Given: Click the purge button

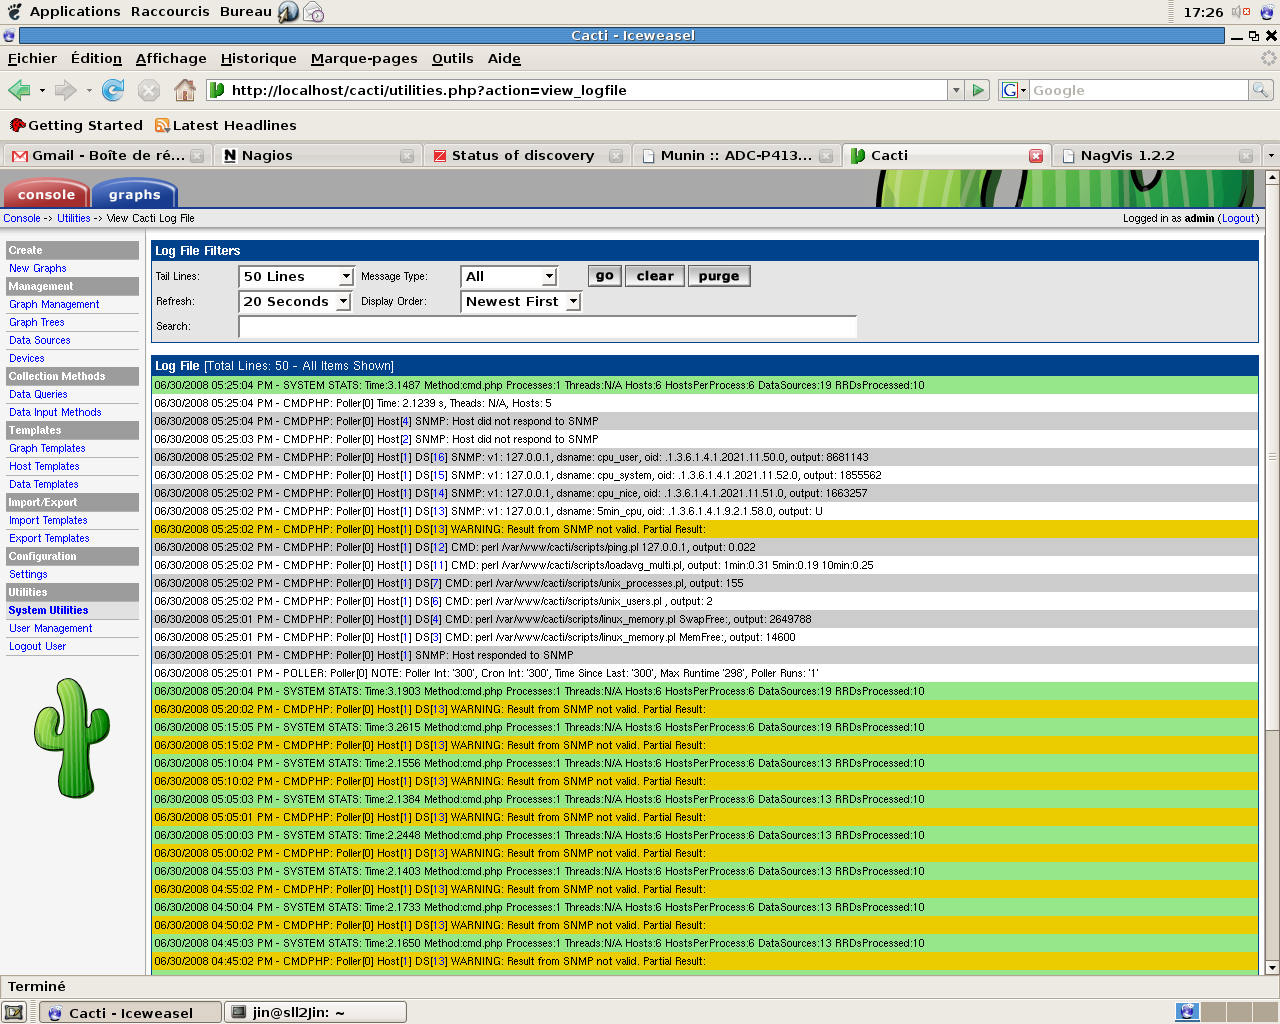Looking at the screenshot, I should (719, 276).
